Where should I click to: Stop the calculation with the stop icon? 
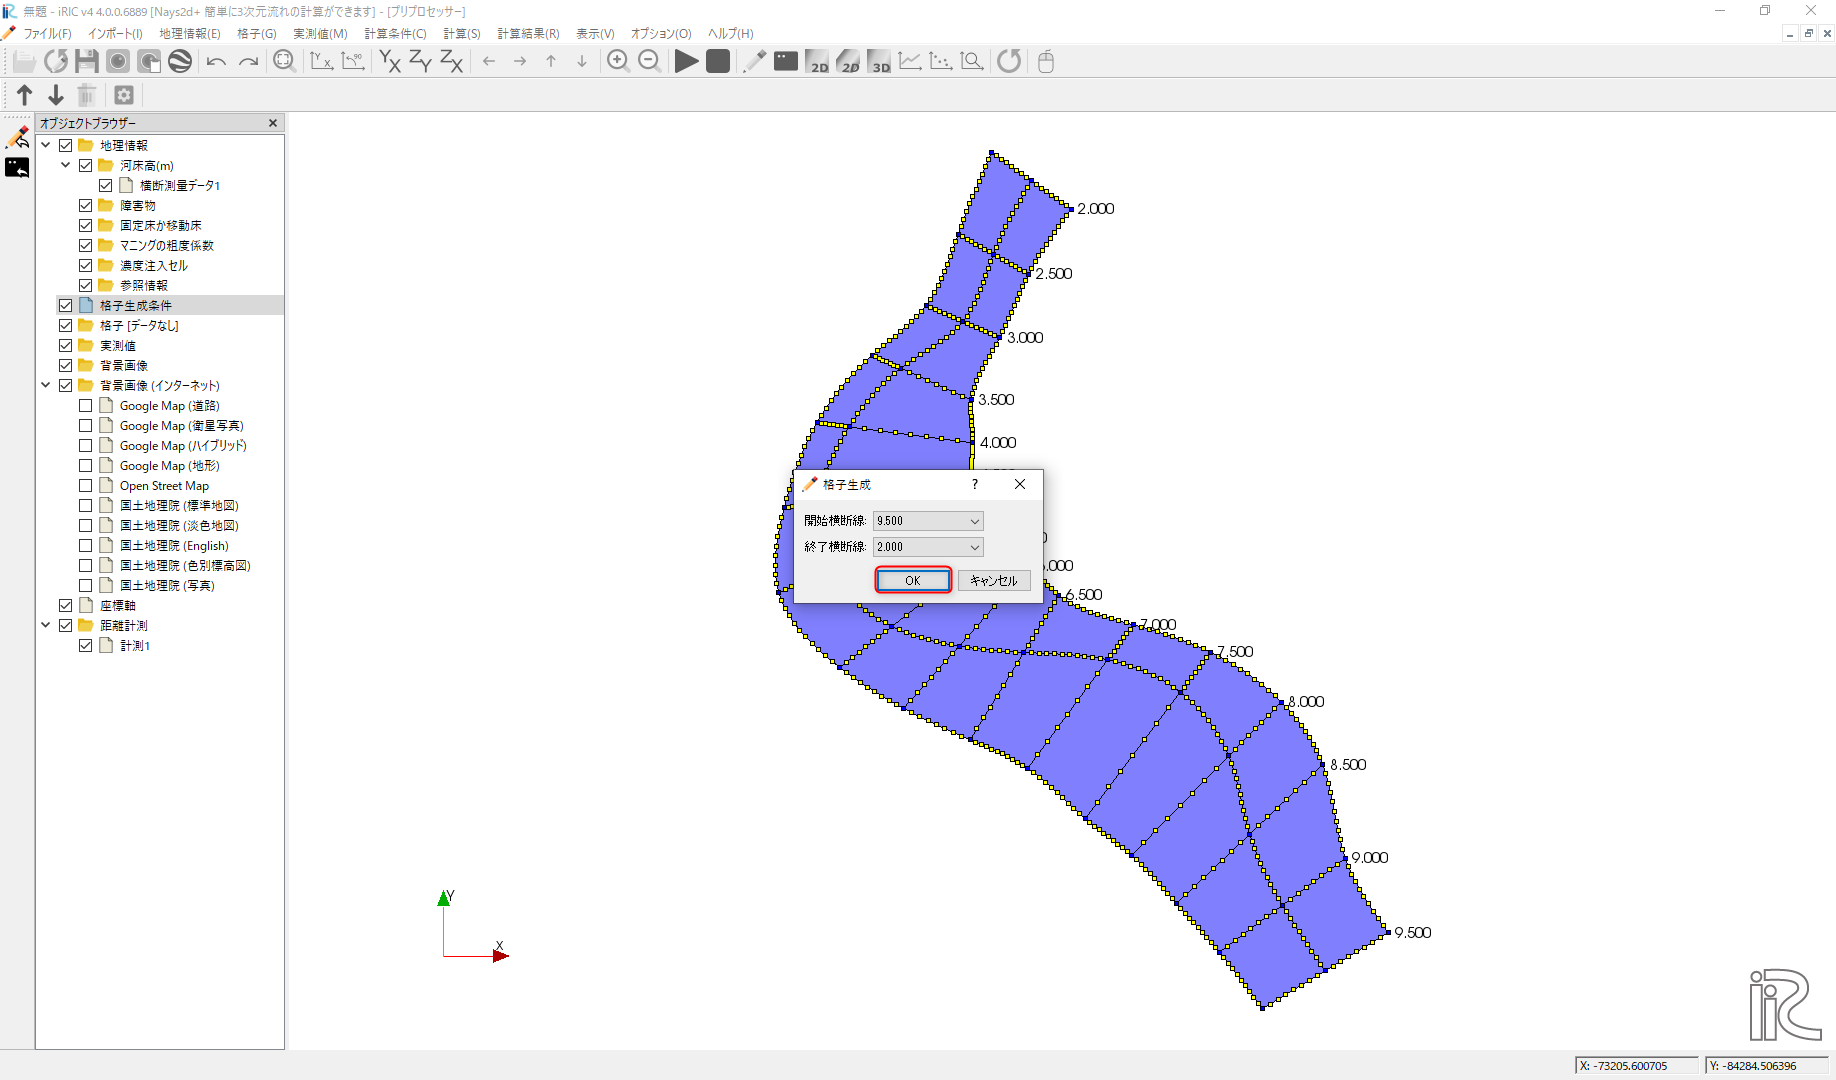tap(718, 61)
